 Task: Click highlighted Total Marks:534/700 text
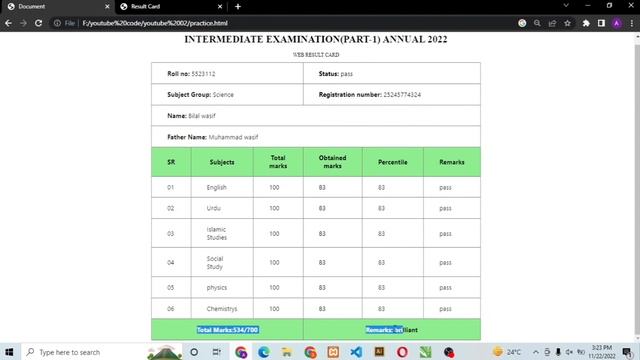(227, 330)
